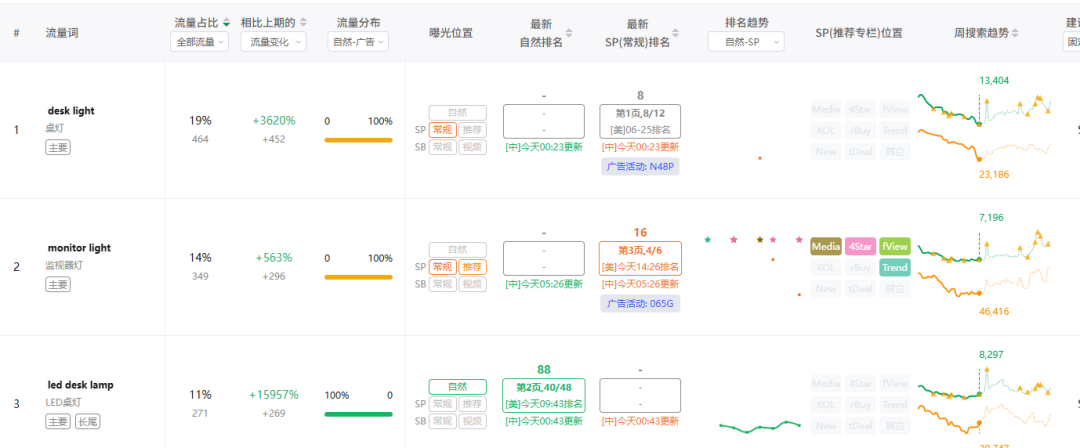Toggle SB 视频 tag for monitor light
This screenshot has width=1080, height=448.
click(x=472, y=284)
